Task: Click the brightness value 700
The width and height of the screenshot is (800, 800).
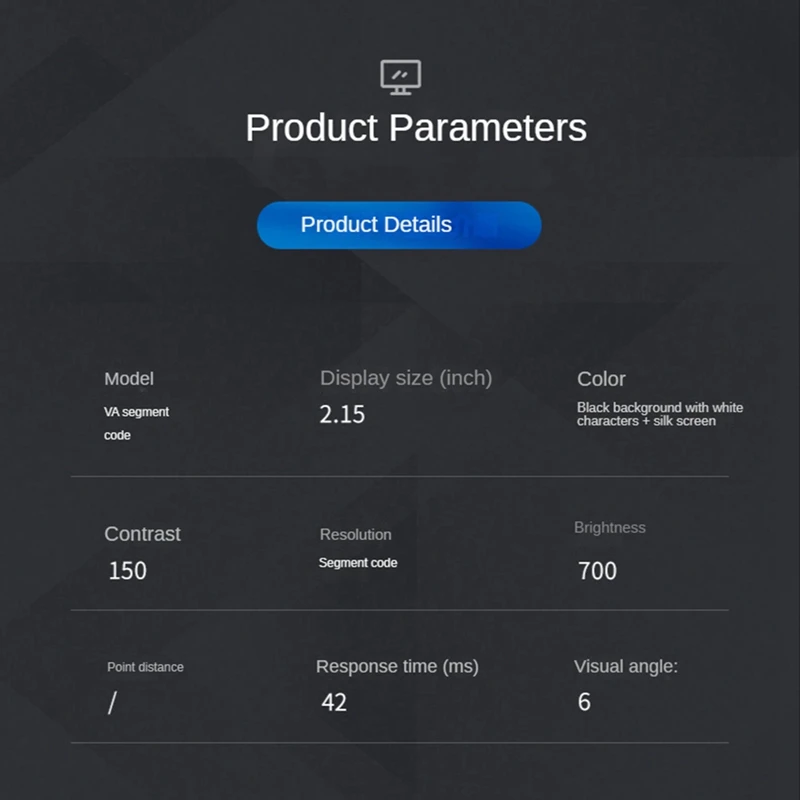Action: point(597,571)
